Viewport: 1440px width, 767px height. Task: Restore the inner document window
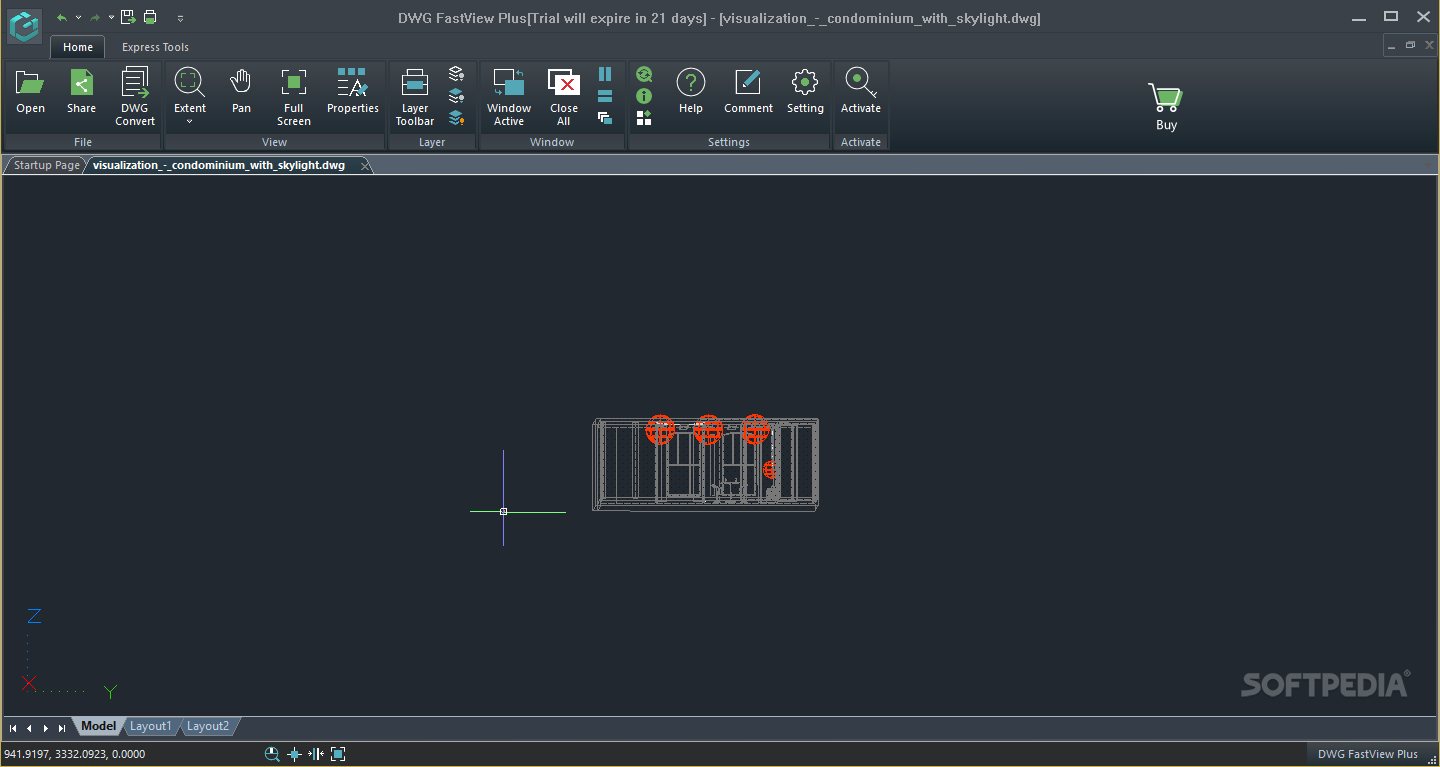pos(1410,45)
